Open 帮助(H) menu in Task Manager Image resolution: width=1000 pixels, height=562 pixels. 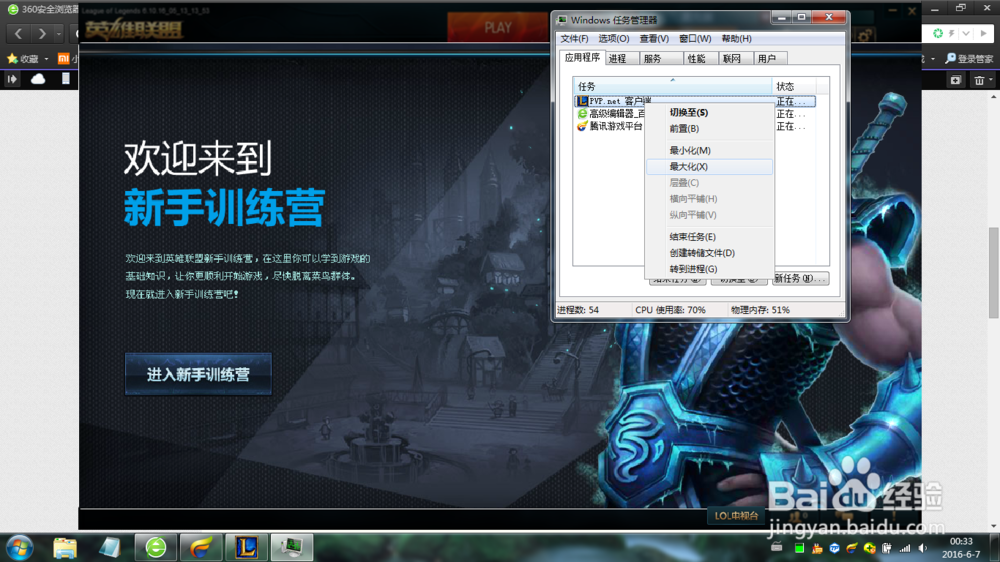[x=736, y=38]
